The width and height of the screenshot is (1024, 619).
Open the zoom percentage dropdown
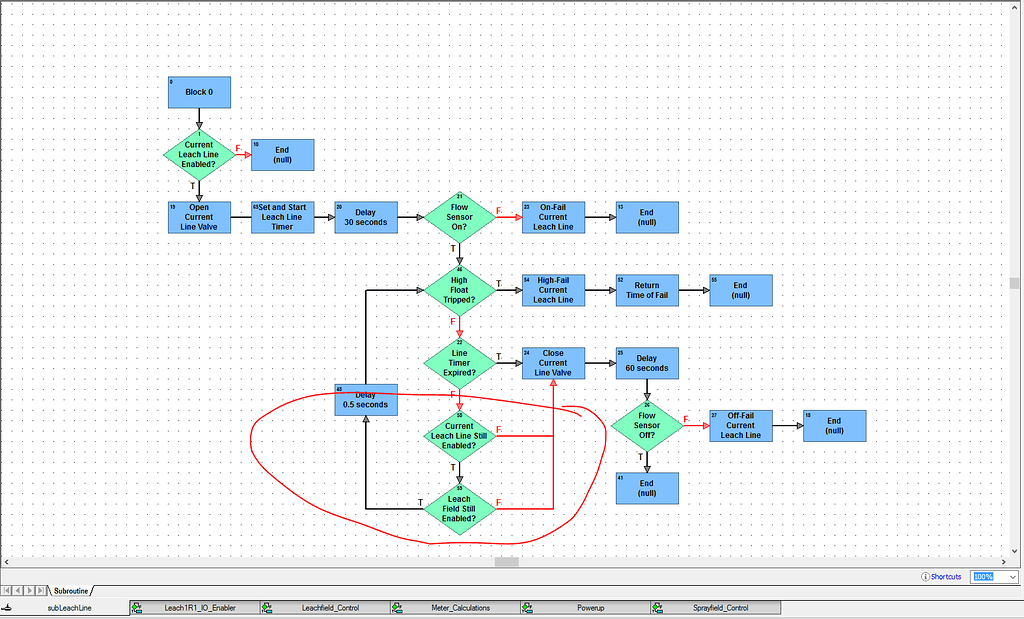1013,577
